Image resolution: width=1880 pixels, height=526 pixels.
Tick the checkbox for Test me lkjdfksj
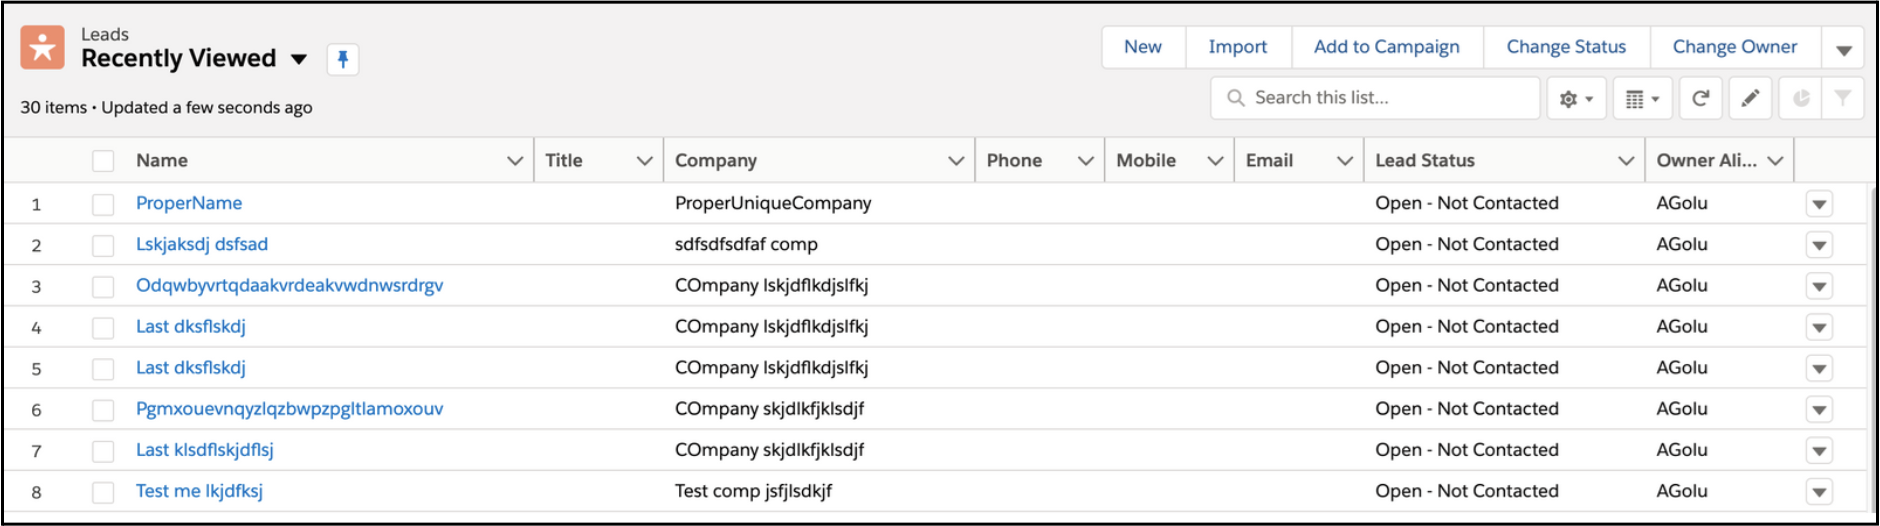pos(103,492)
